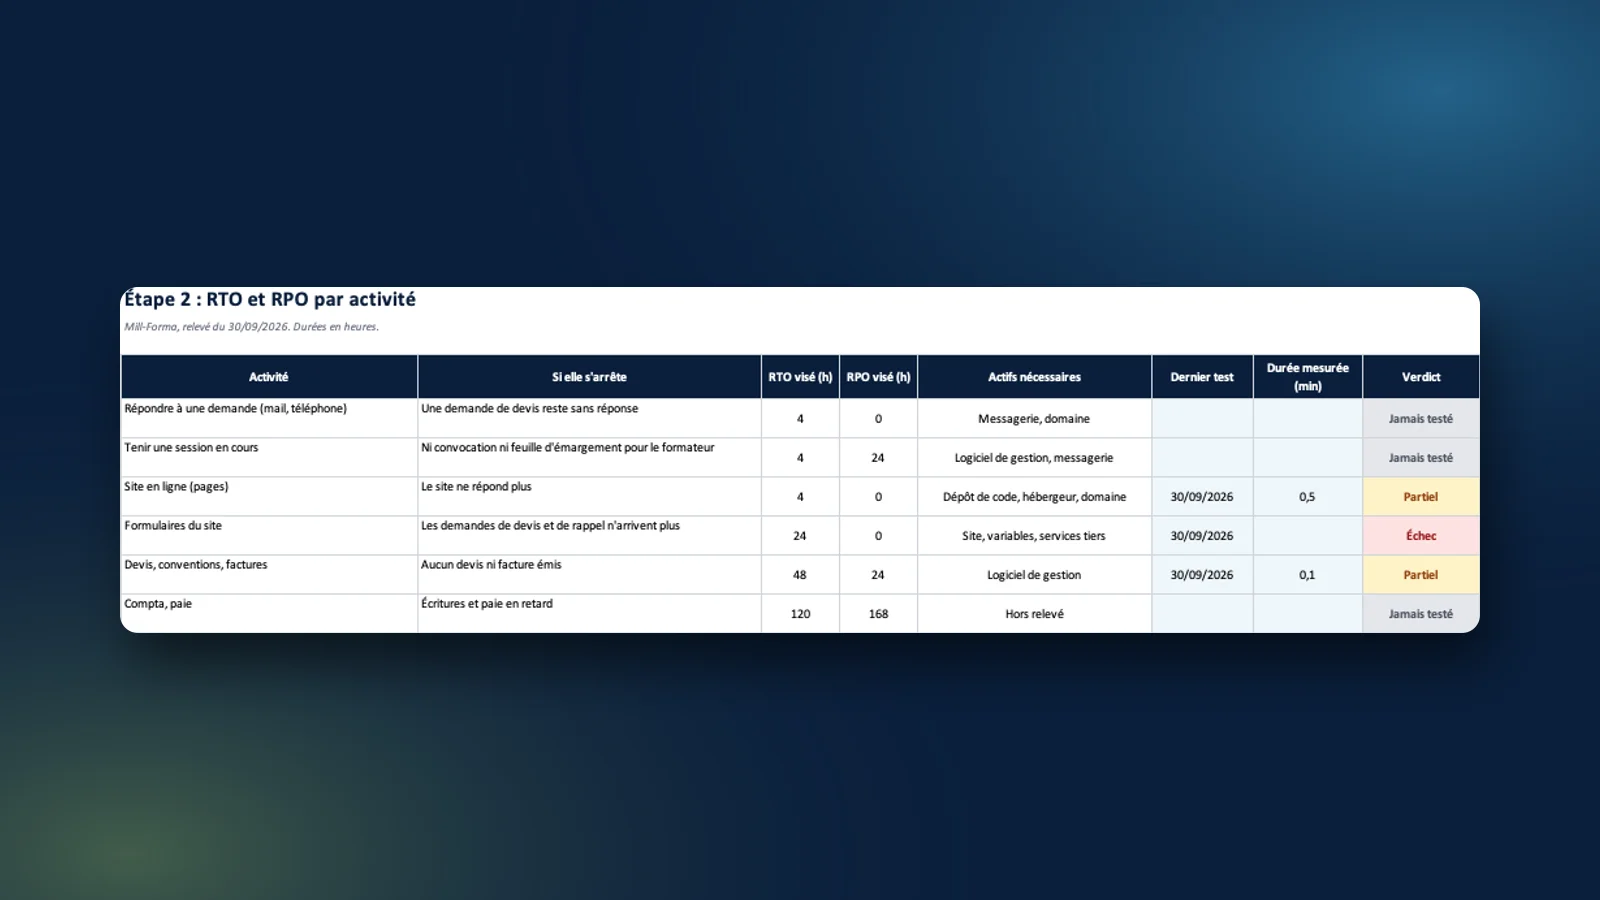Click the measured duration "0,1"
The width and height of the screenshot is (1600, 900).
point(1308,574)
